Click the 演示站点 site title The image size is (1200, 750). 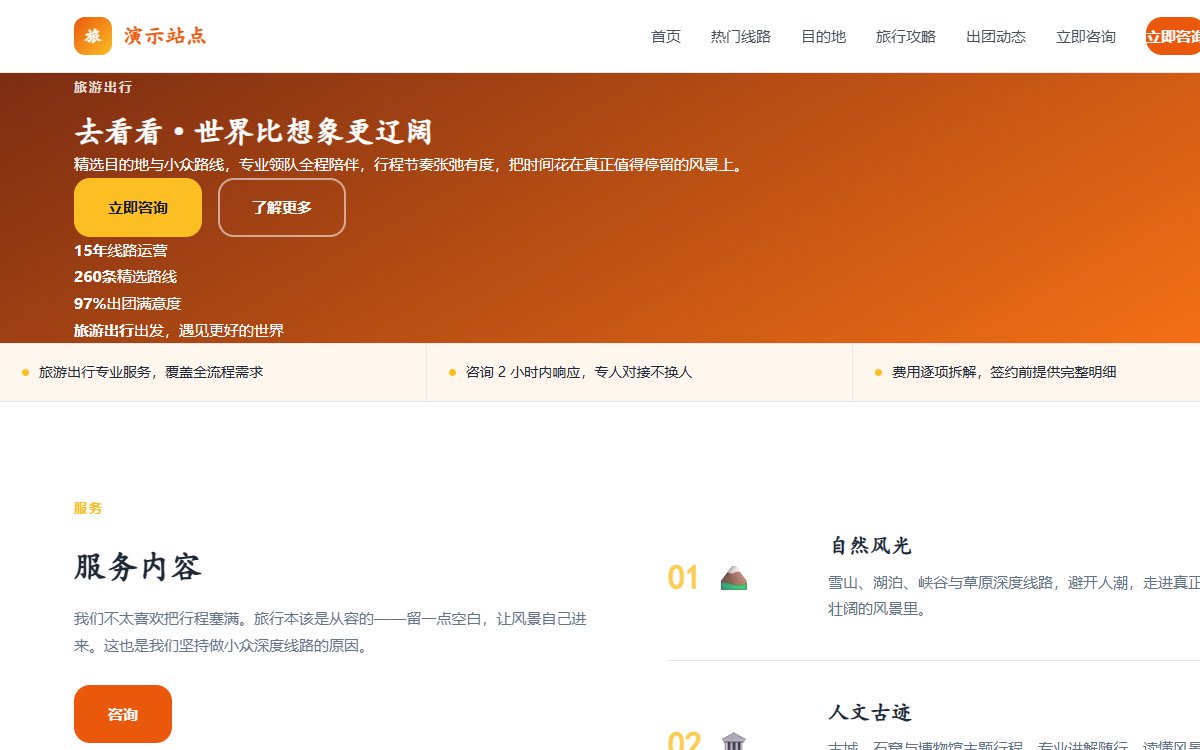pos(166,36)
